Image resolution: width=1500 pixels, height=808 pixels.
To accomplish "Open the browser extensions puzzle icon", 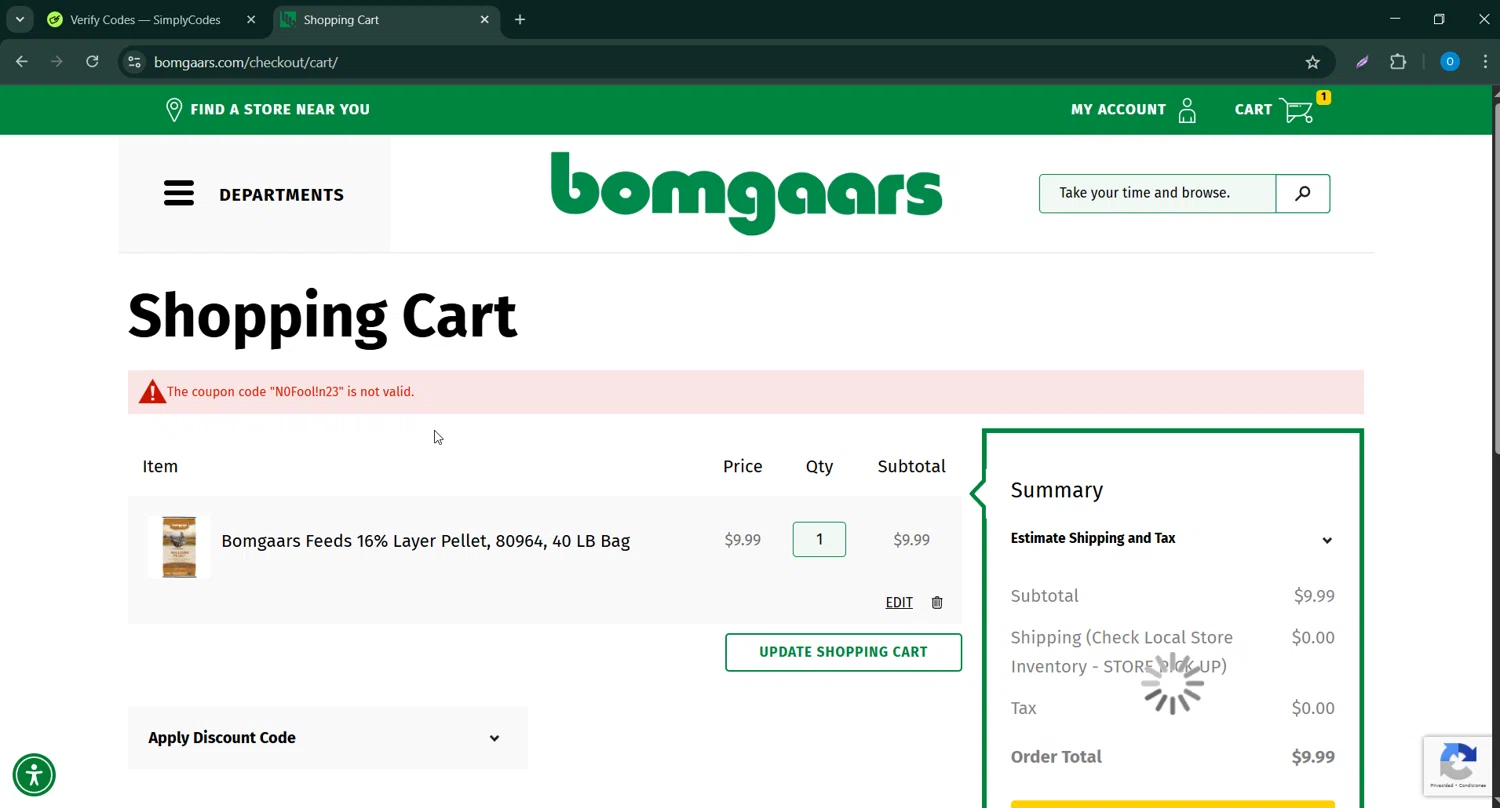I will [x=1398, y=62].
